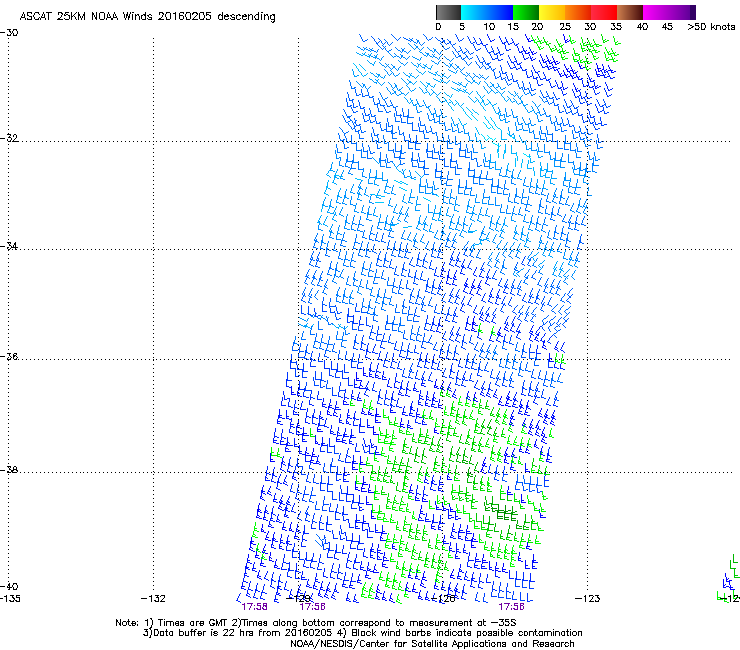Click the '-38' latitude axis label

tap(9, 470)
